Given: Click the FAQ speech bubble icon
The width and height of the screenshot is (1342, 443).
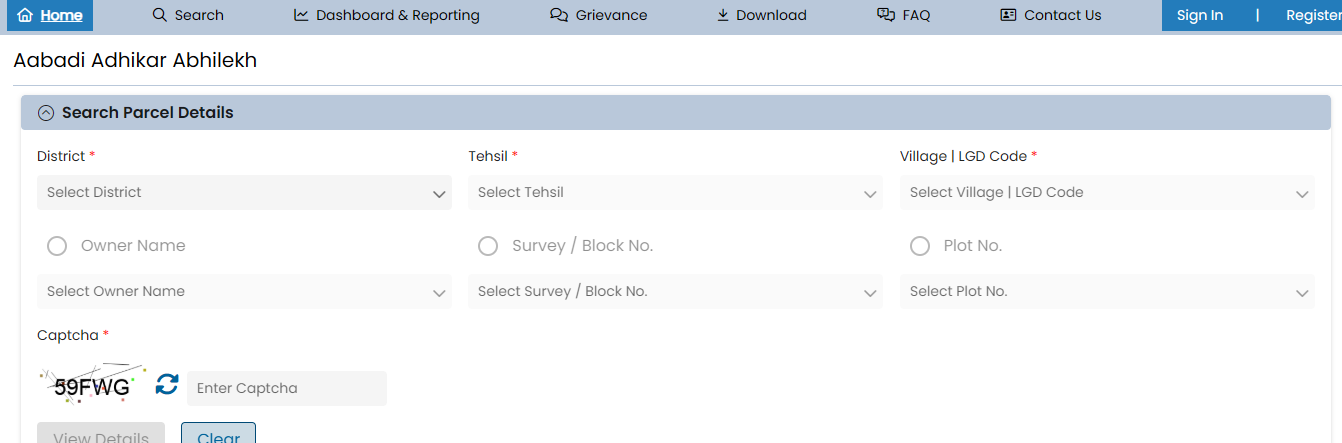Looking at the screenshot, I should pyautogui.click(x=885, y=15).
